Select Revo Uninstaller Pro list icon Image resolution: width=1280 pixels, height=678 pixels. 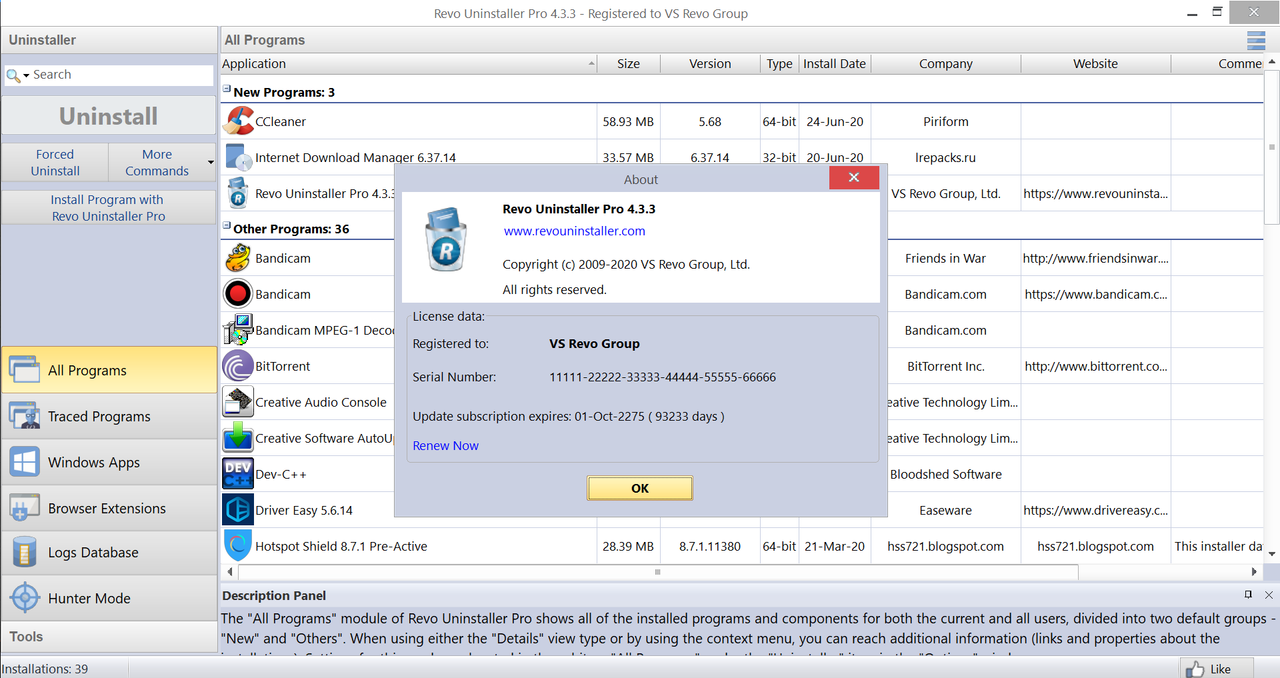238,193
